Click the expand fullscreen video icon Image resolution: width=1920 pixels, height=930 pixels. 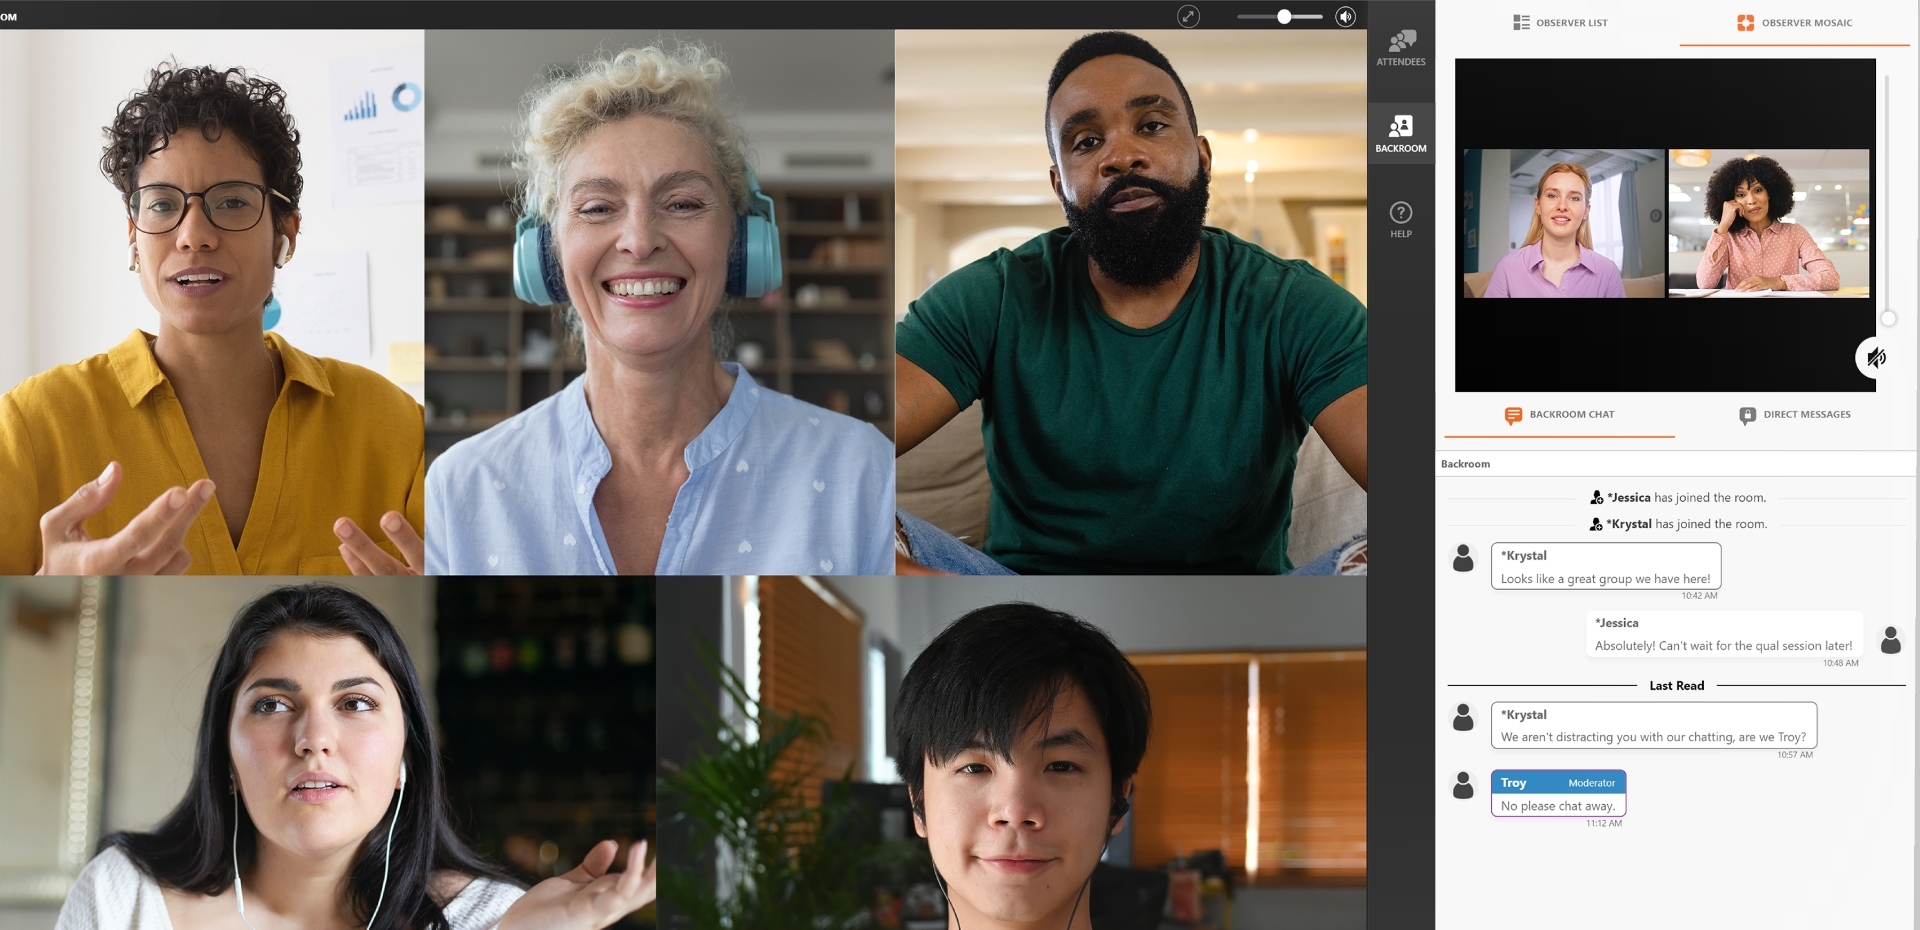click(x=1188, y=16)
